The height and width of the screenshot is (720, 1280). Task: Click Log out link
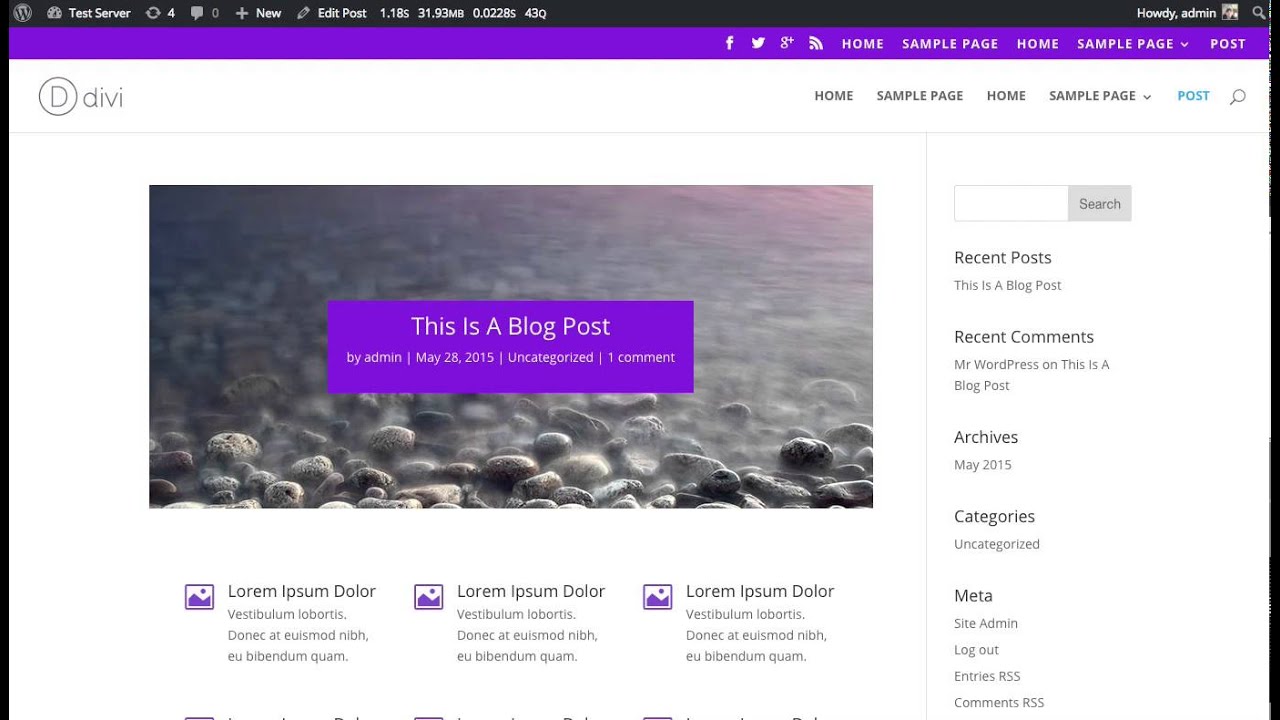tap(977, 650)
